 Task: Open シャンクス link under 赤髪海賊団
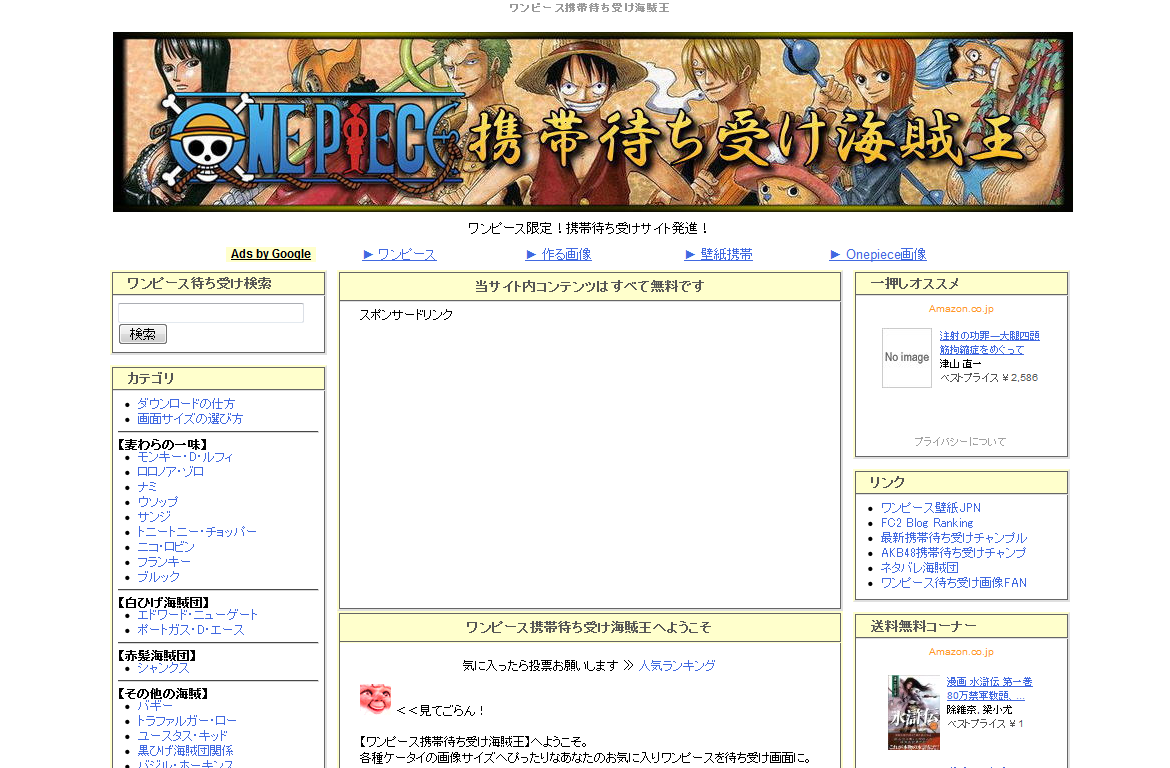(x=163, y=668)
